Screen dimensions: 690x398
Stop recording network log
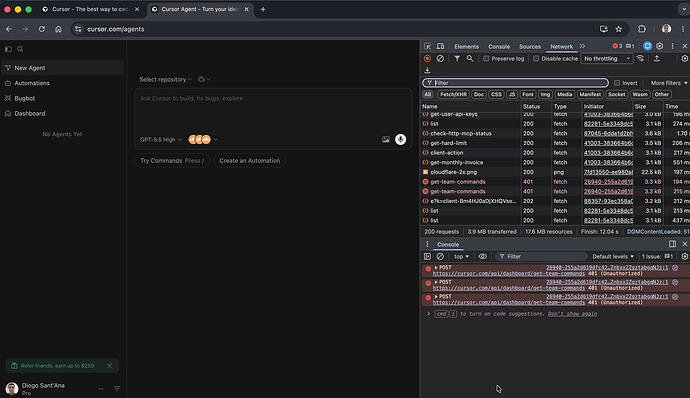point(427,59)
